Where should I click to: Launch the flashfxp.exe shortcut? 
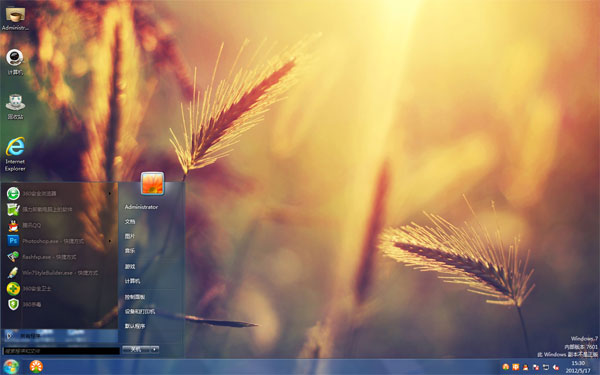point(59,257)
